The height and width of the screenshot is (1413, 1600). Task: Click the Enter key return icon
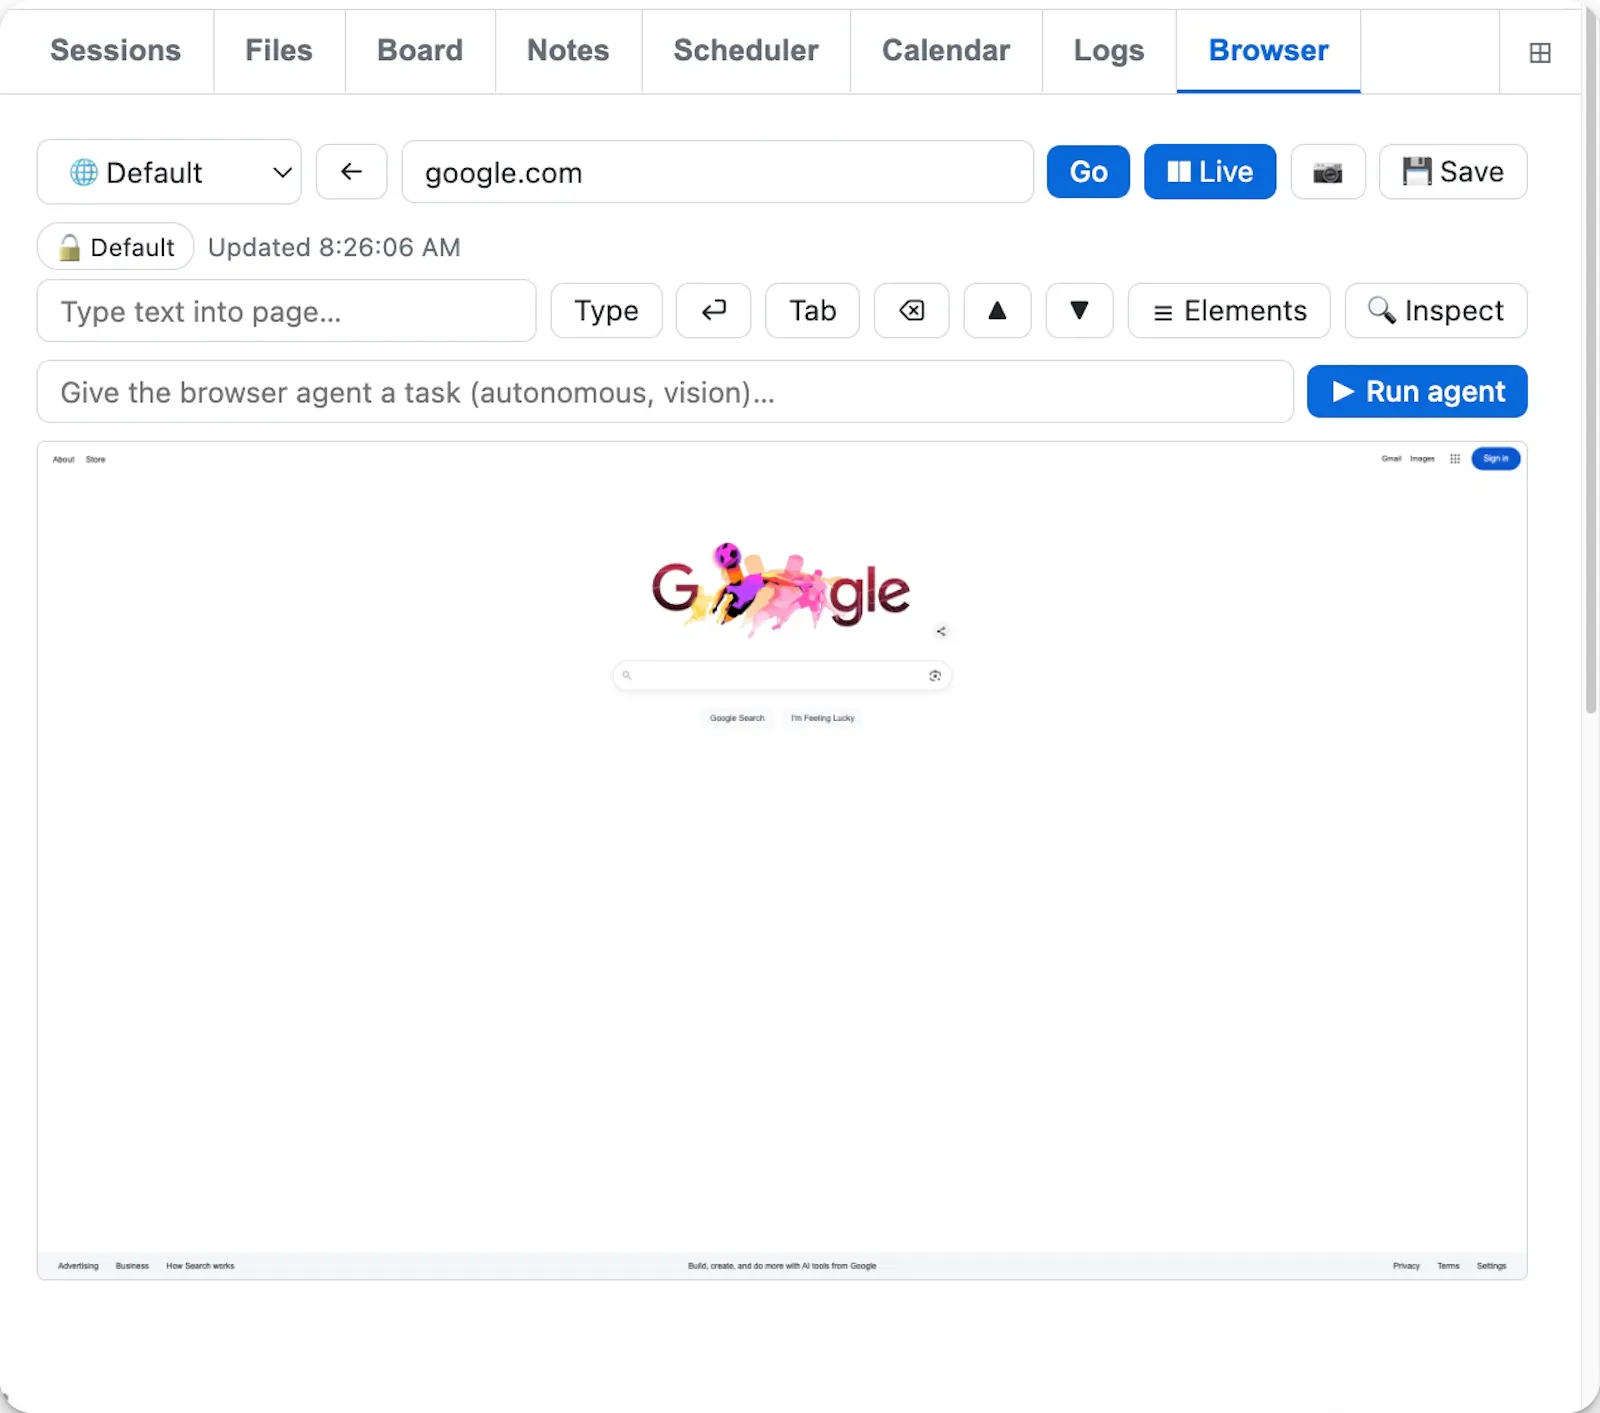point(713,311)
